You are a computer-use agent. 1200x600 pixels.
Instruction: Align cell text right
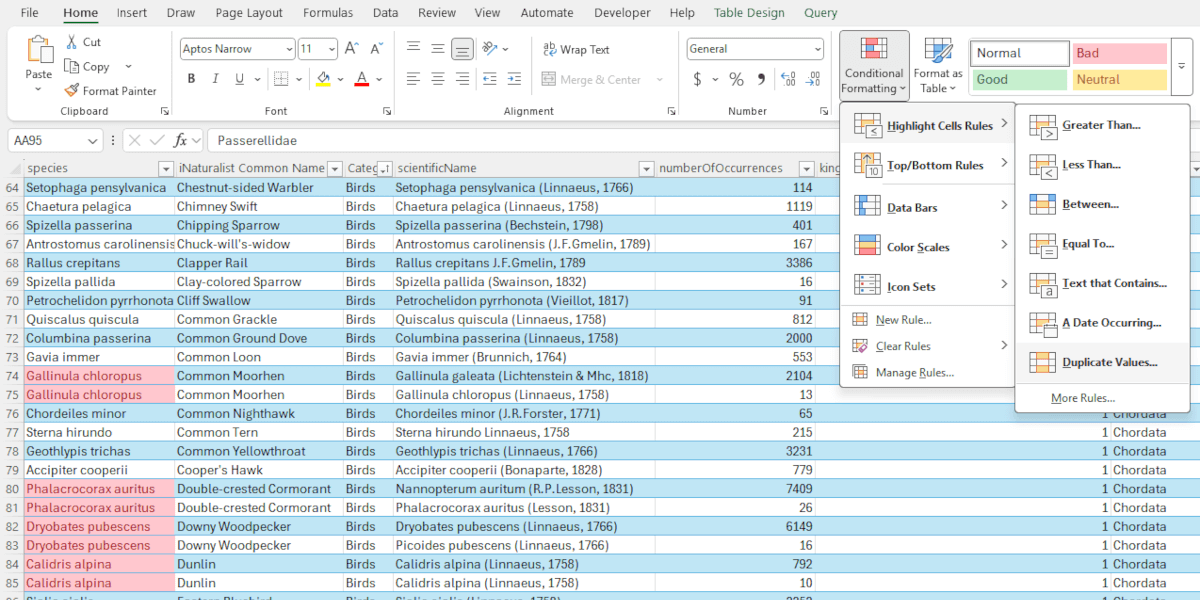(x=462, y=79)
